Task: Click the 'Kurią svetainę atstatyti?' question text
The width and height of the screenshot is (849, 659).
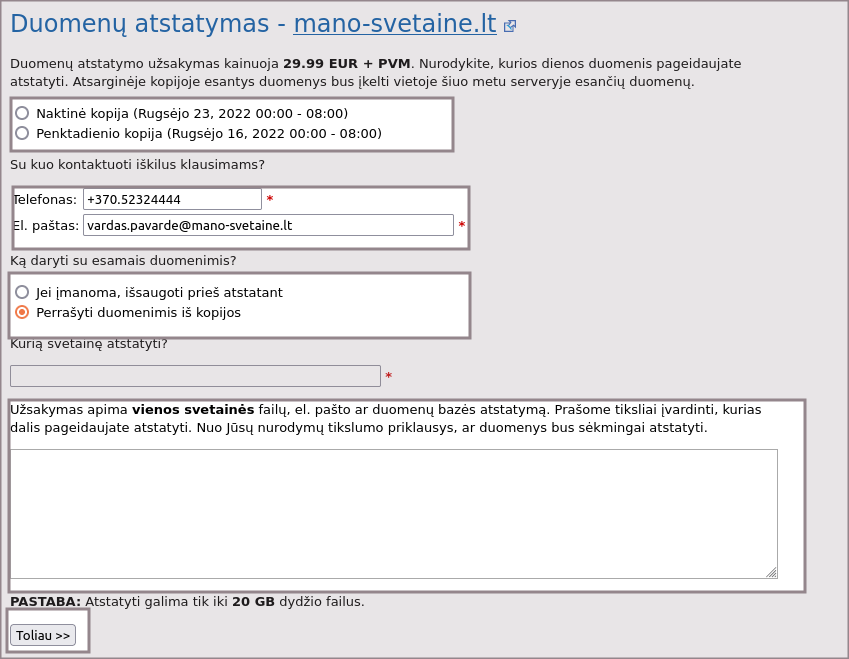Action: click(89, 344)
